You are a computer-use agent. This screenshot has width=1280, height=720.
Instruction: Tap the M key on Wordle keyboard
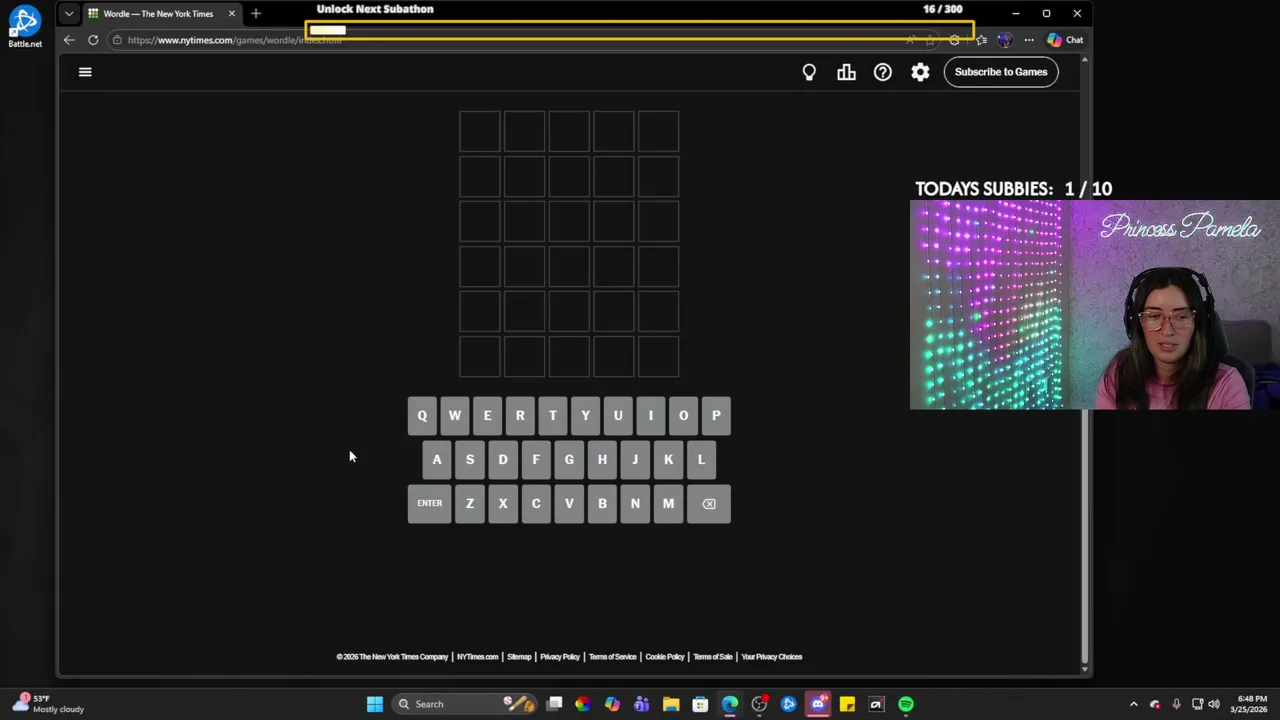[668, 504]
